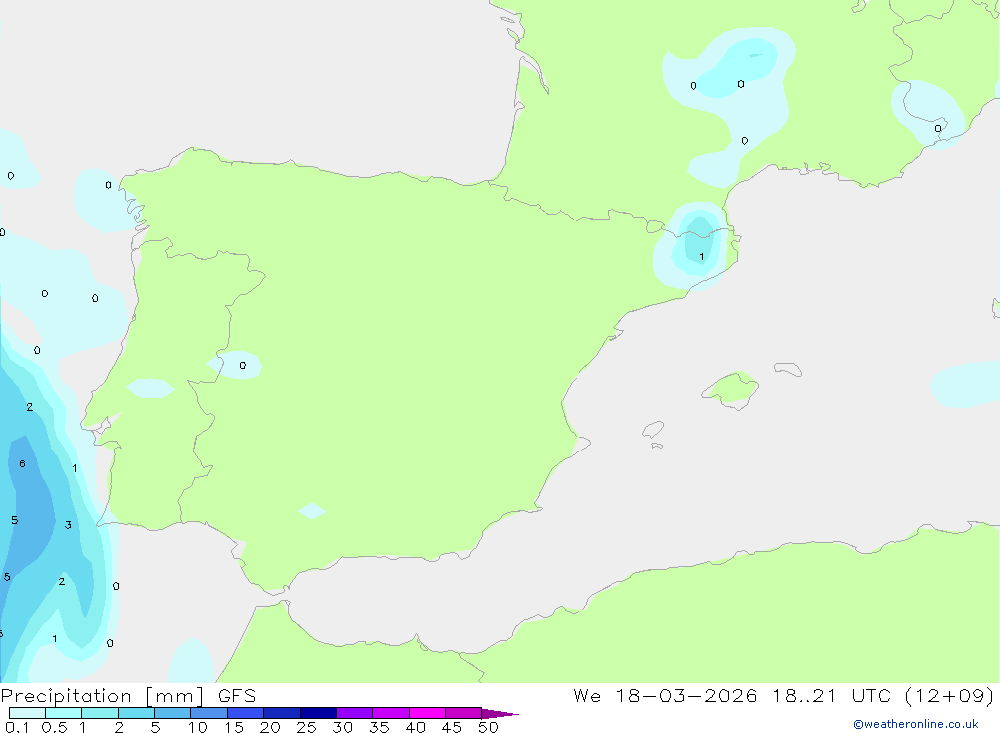Click the "3" precipitation value on the map

pyautogui.click(x=68, y=525)
